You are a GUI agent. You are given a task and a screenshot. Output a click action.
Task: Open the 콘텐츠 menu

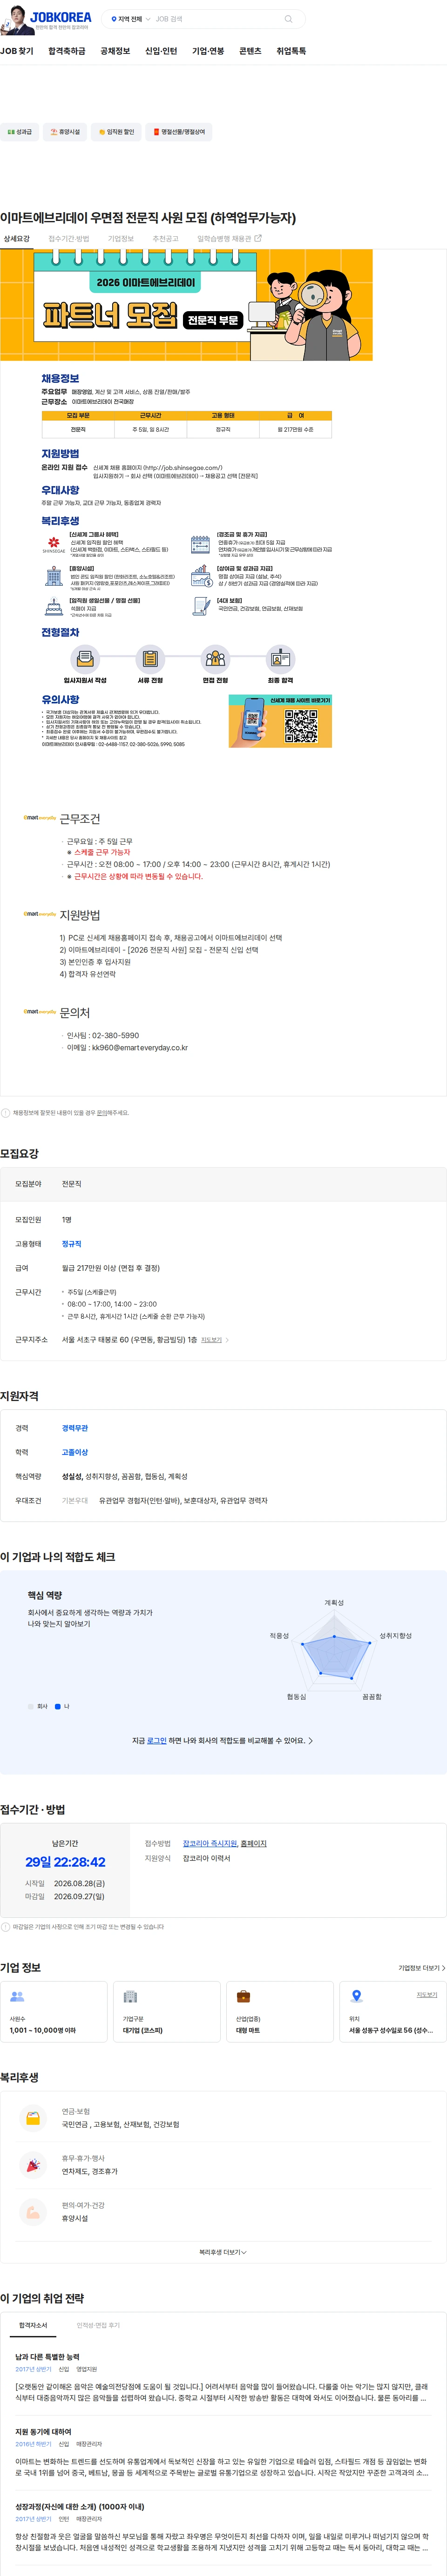tap(250, 51)
